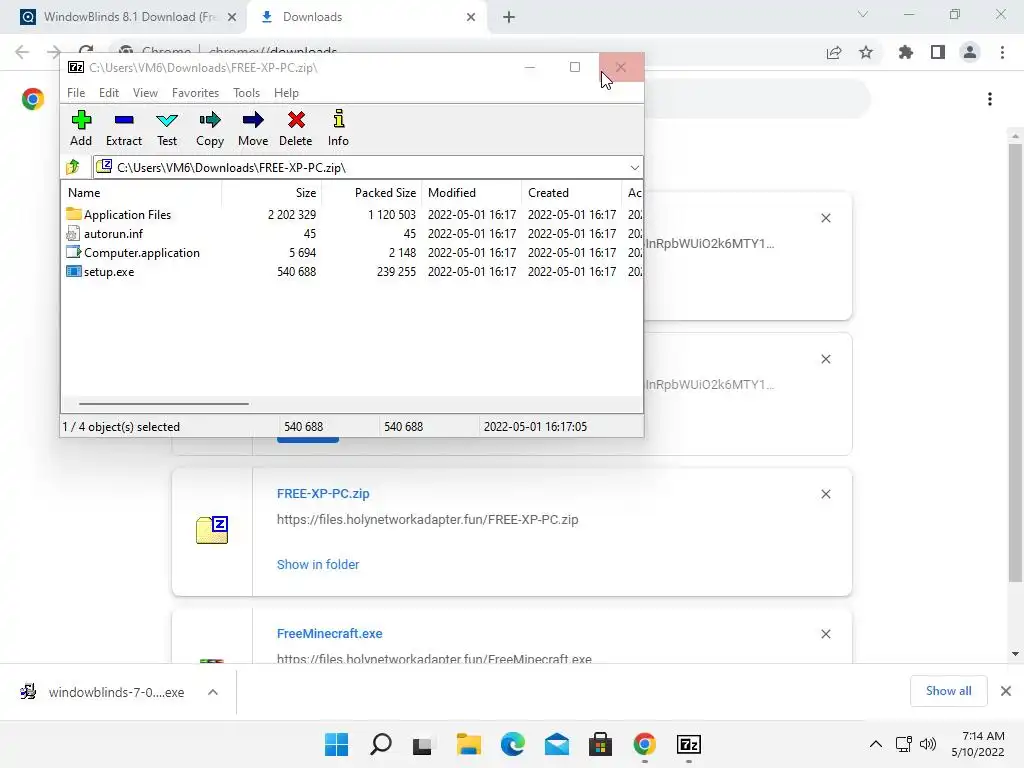Bookmark this page with star icon
The image size is (1024, 768).
[866, 52]
